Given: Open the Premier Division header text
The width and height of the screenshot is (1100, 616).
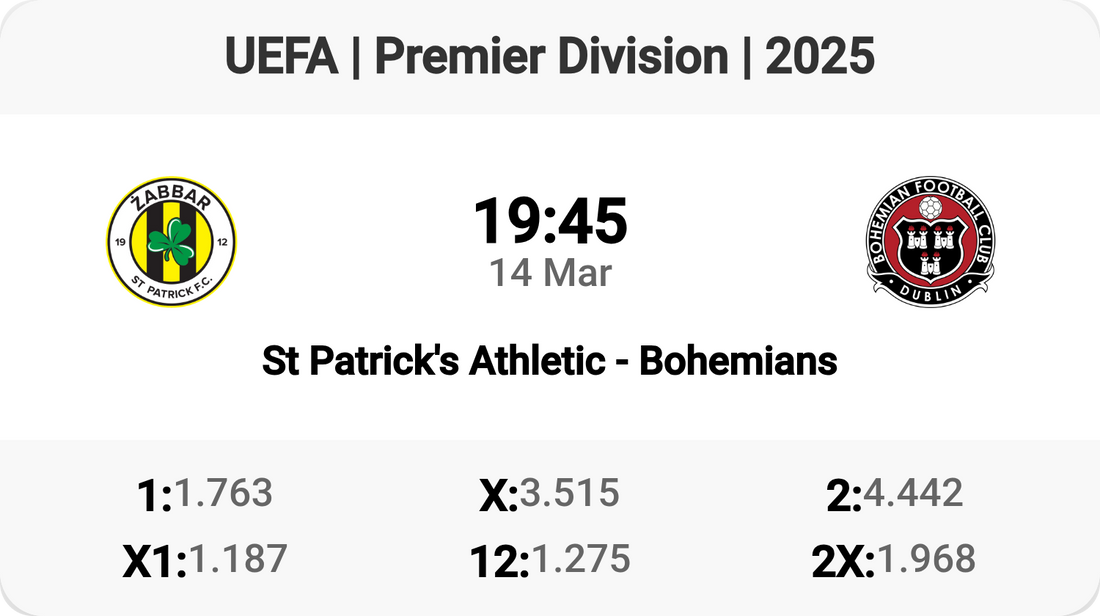Looking at the screenshot, I should (551, 57).
